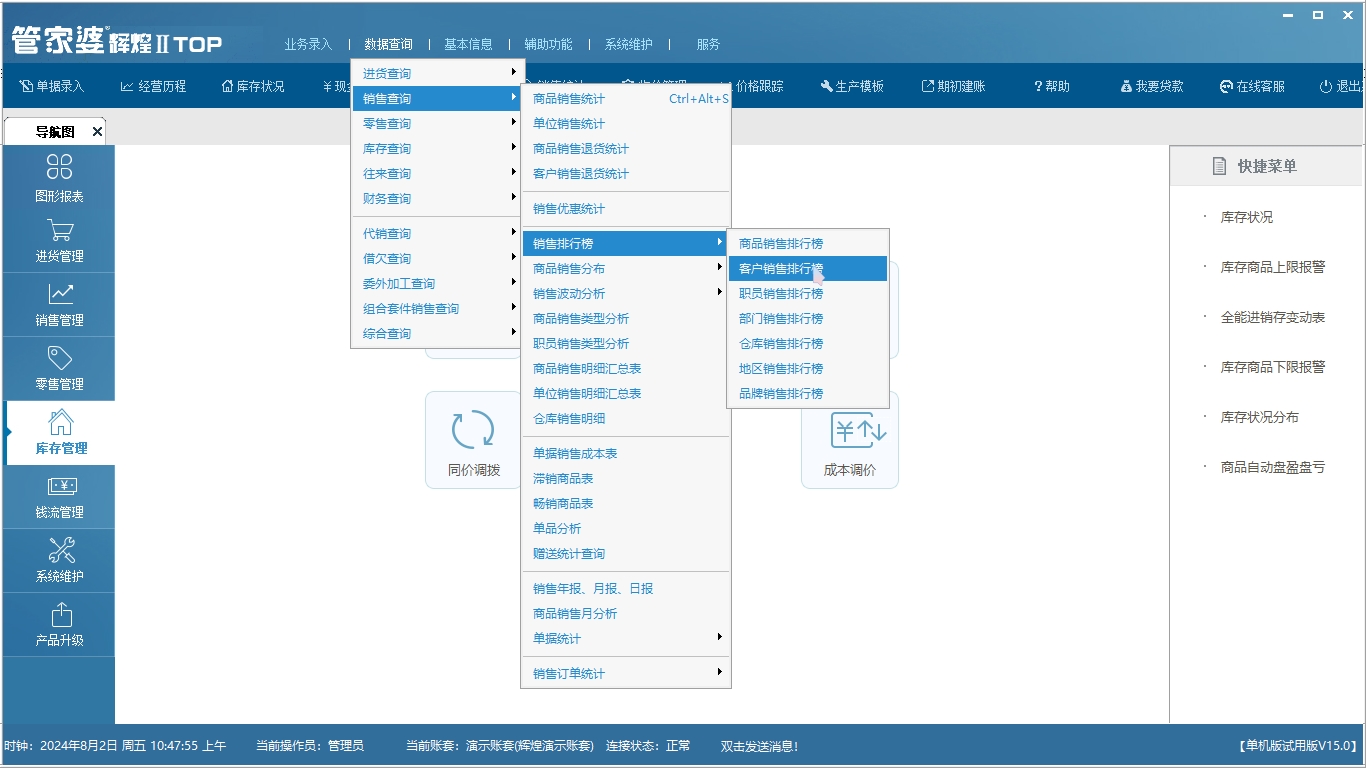
Task: Choose 单位销售统计 menu item
Action: coord(626,124)
